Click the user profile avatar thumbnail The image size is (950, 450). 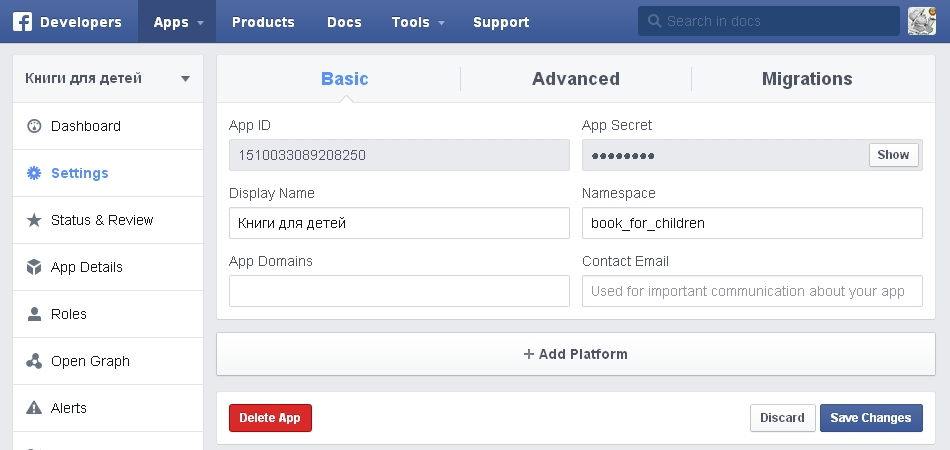pos(921,21)
